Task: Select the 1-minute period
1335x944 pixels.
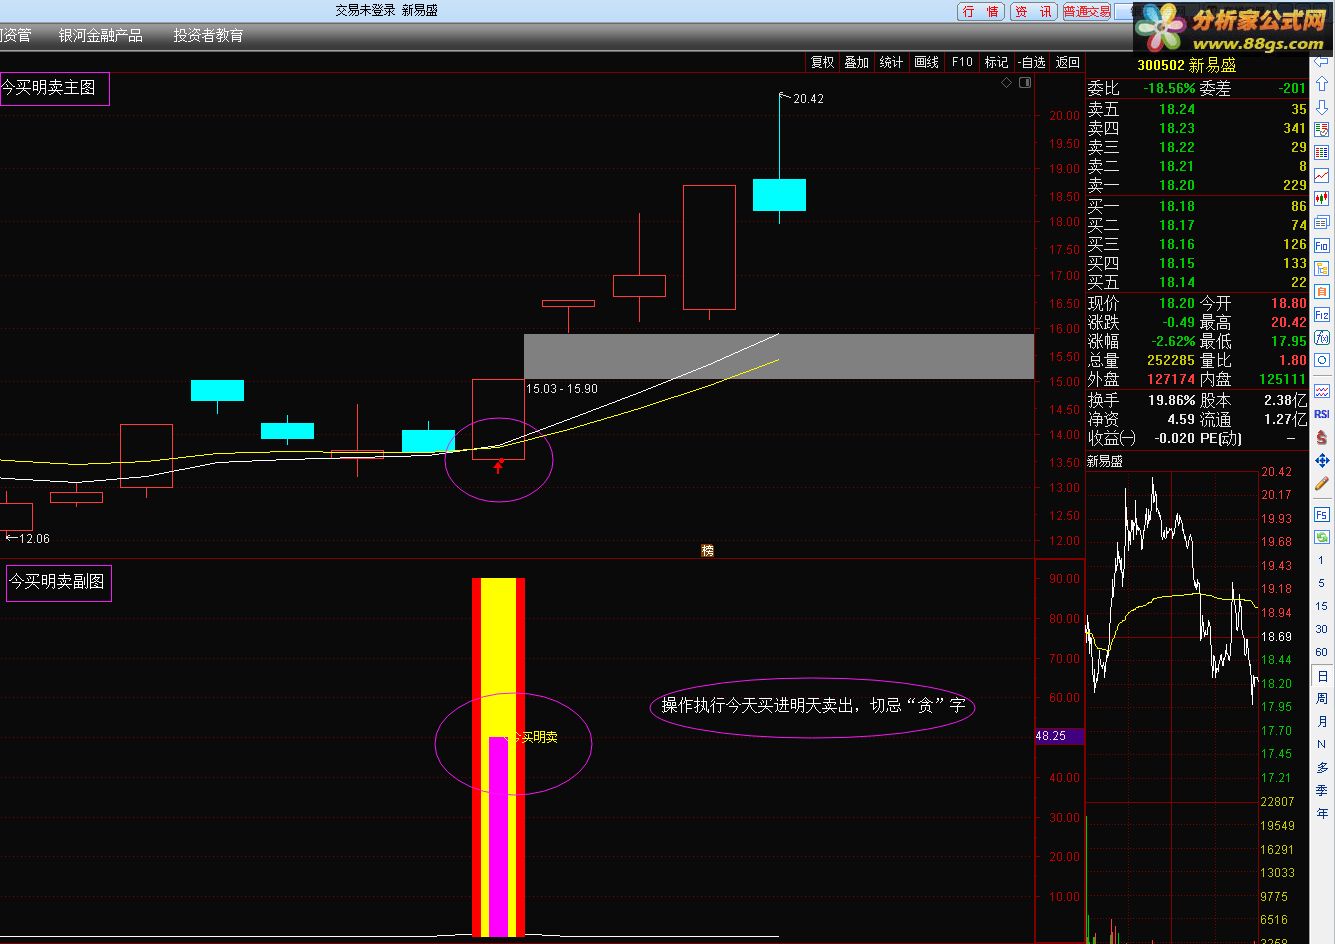Action: pyautogui.click(x=1322, y=560)
